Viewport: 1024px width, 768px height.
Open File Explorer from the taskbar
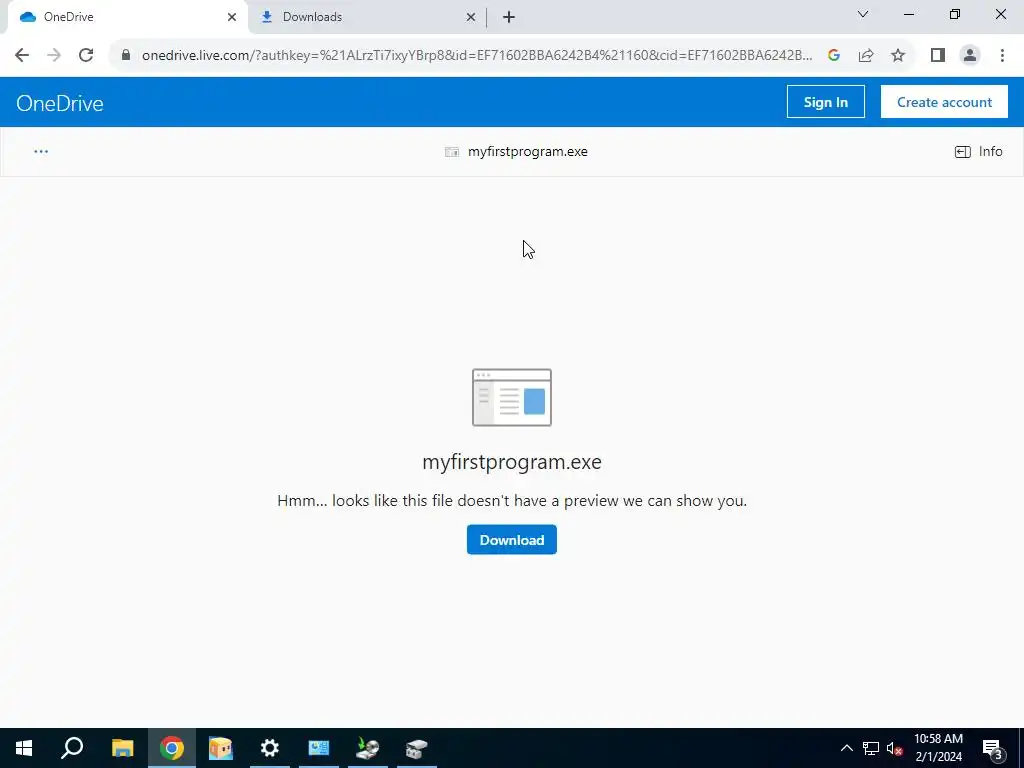pos(122,748)
